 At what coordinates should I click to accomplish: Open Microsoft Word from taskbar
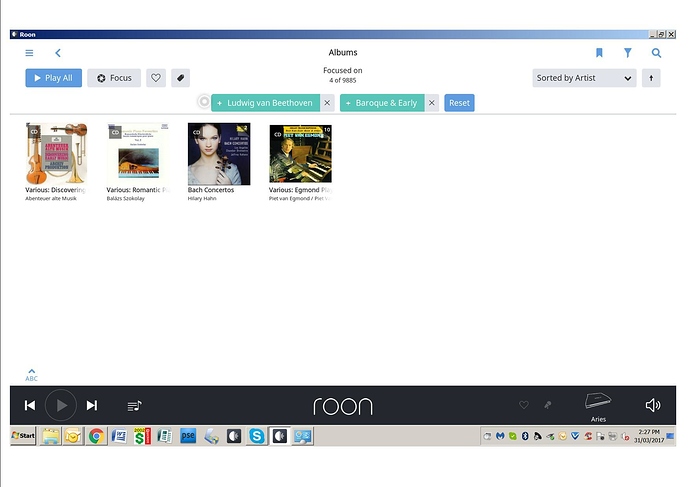pos(119,436)
